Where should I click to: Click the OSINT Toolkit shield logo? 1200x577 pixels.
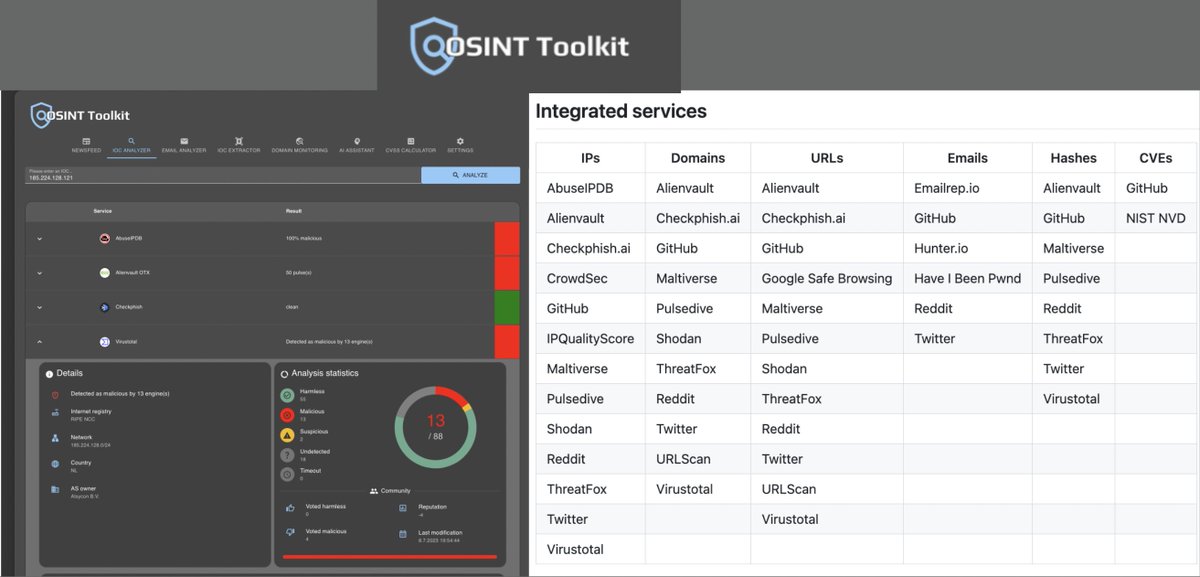40,114
